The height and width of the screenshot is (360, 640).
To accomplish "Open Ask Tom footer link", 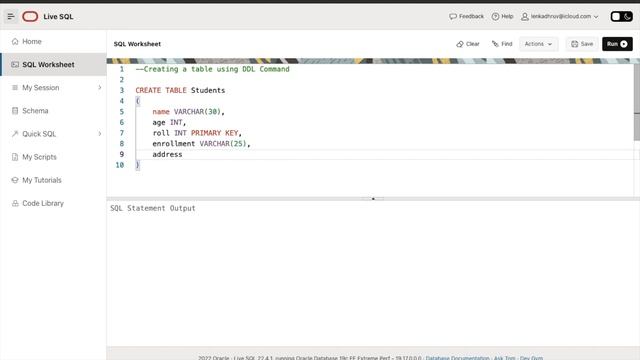I will tap(504, 358).
